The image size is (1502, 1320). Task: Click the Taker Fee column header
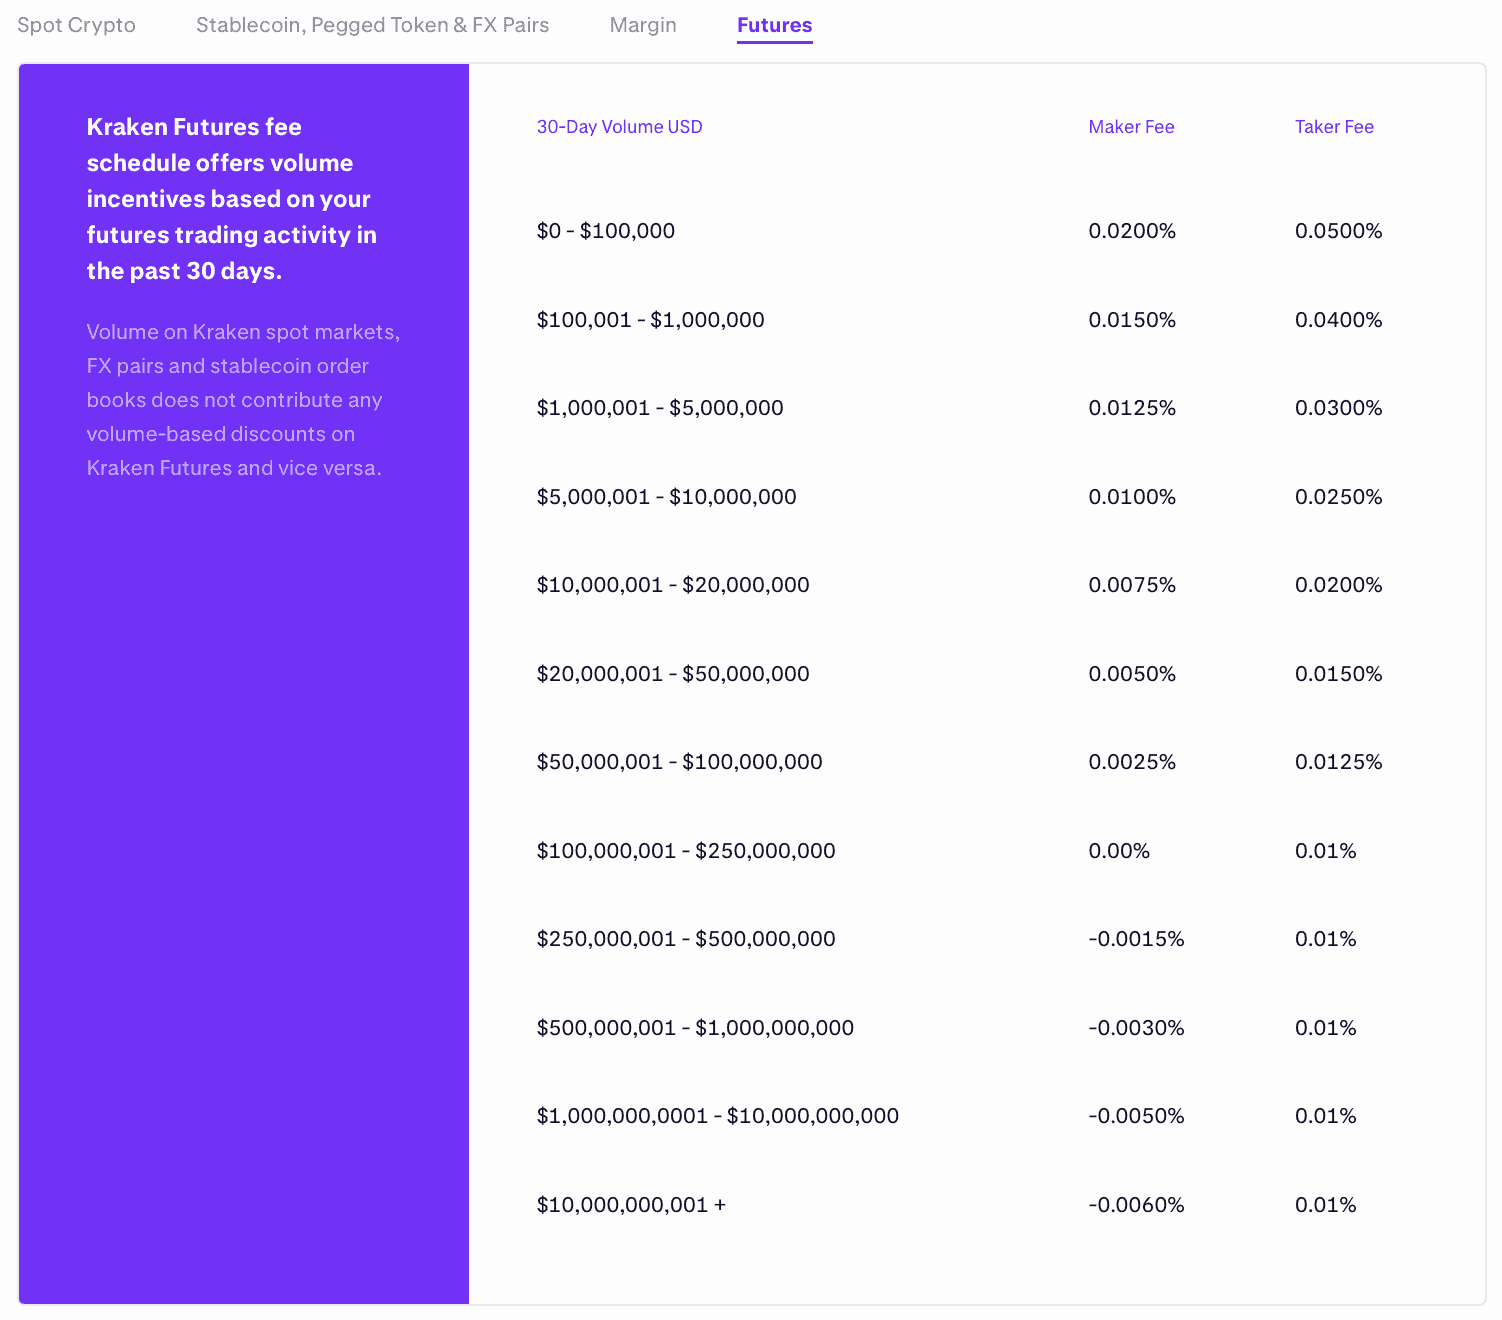[x=1334, y=127]
